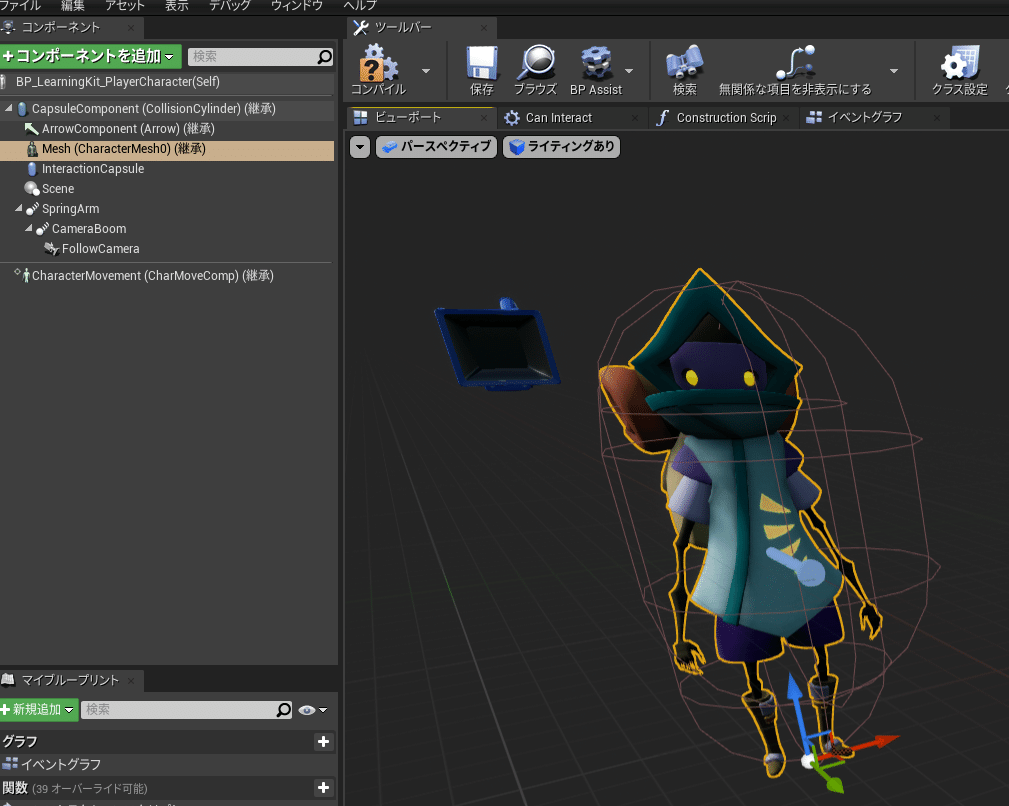Select the InteractionCapsule component
The height and width of the screenshot is (806, 1009).
[x=93, y=169]
